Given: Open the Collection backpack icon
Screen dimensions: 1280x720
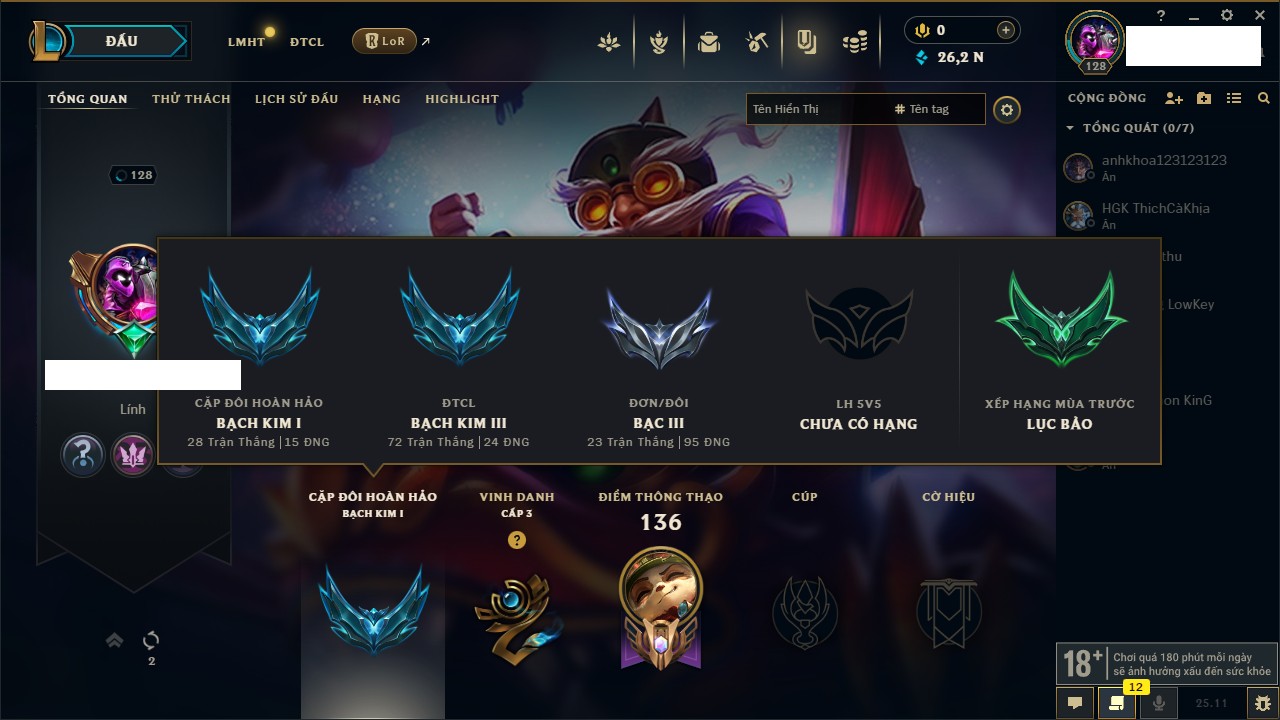Looking at the screenshot, I should coord(709,42).
